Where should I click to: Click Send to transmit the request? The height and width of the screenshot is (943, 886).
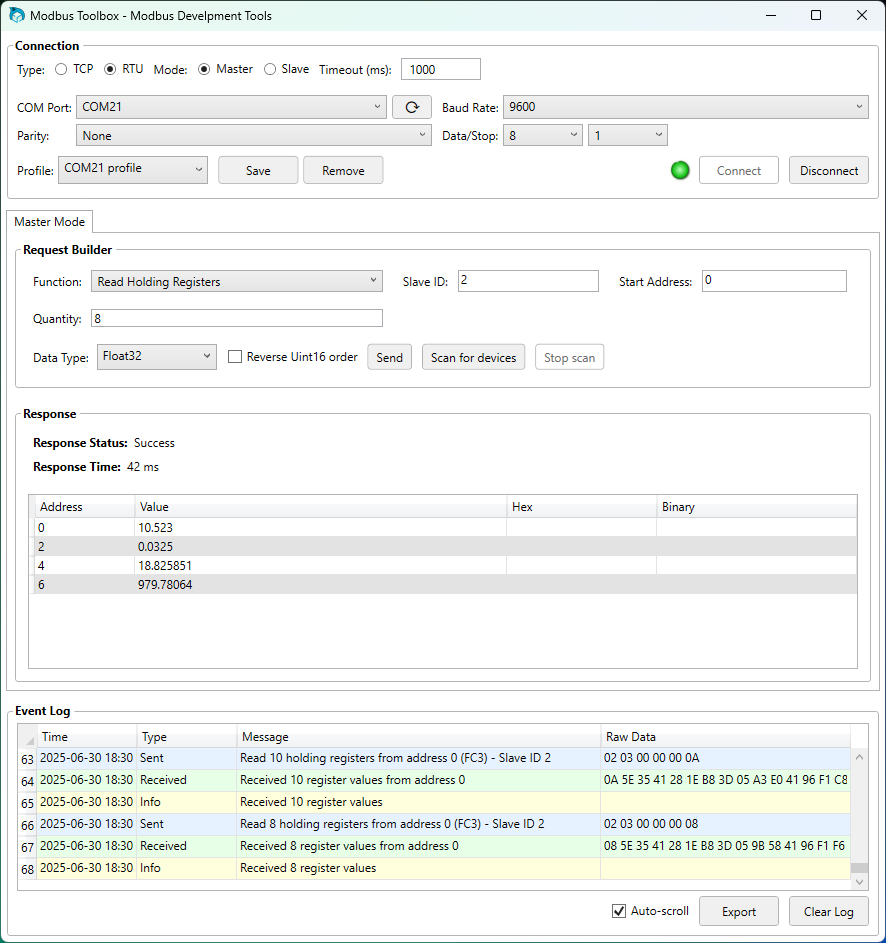point(389,356)
